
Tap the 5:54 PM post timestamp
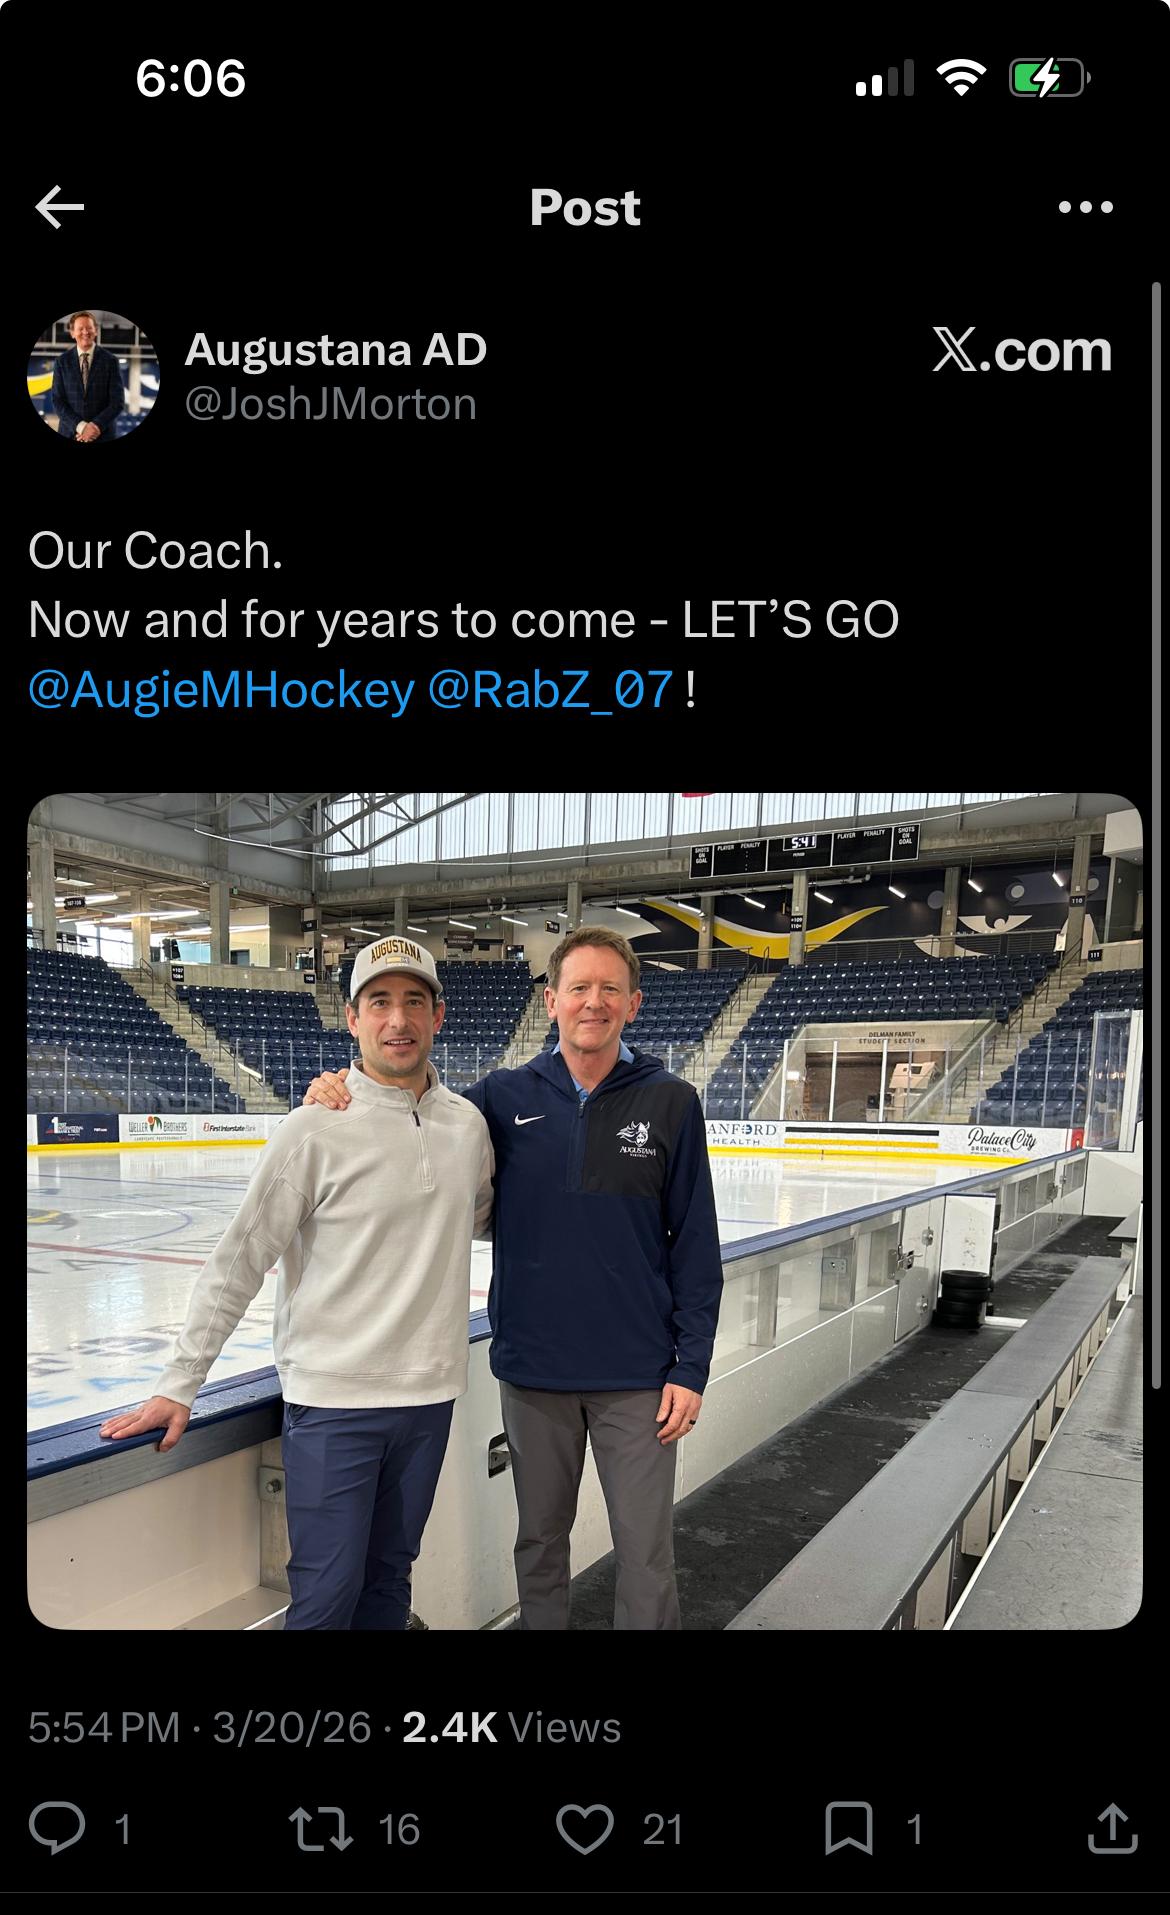tap(104, 1727)
